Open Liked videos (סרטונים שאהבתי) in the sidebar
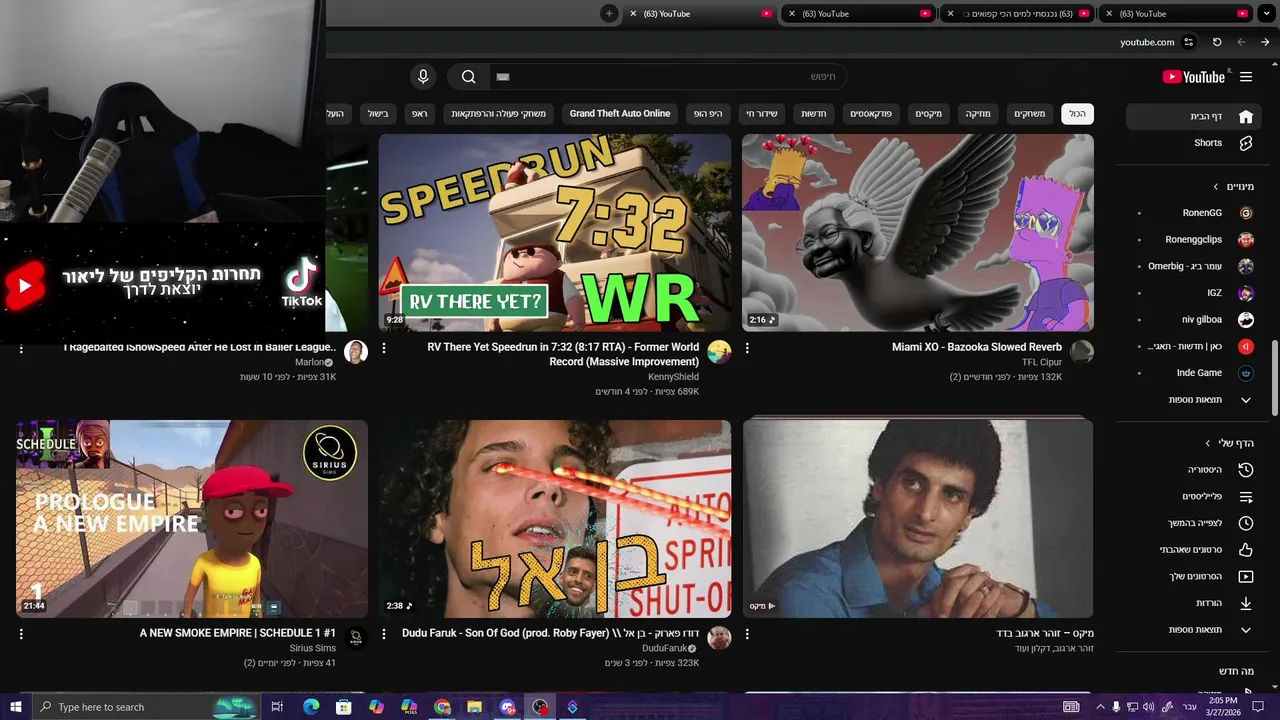 tap(1190, 549)
